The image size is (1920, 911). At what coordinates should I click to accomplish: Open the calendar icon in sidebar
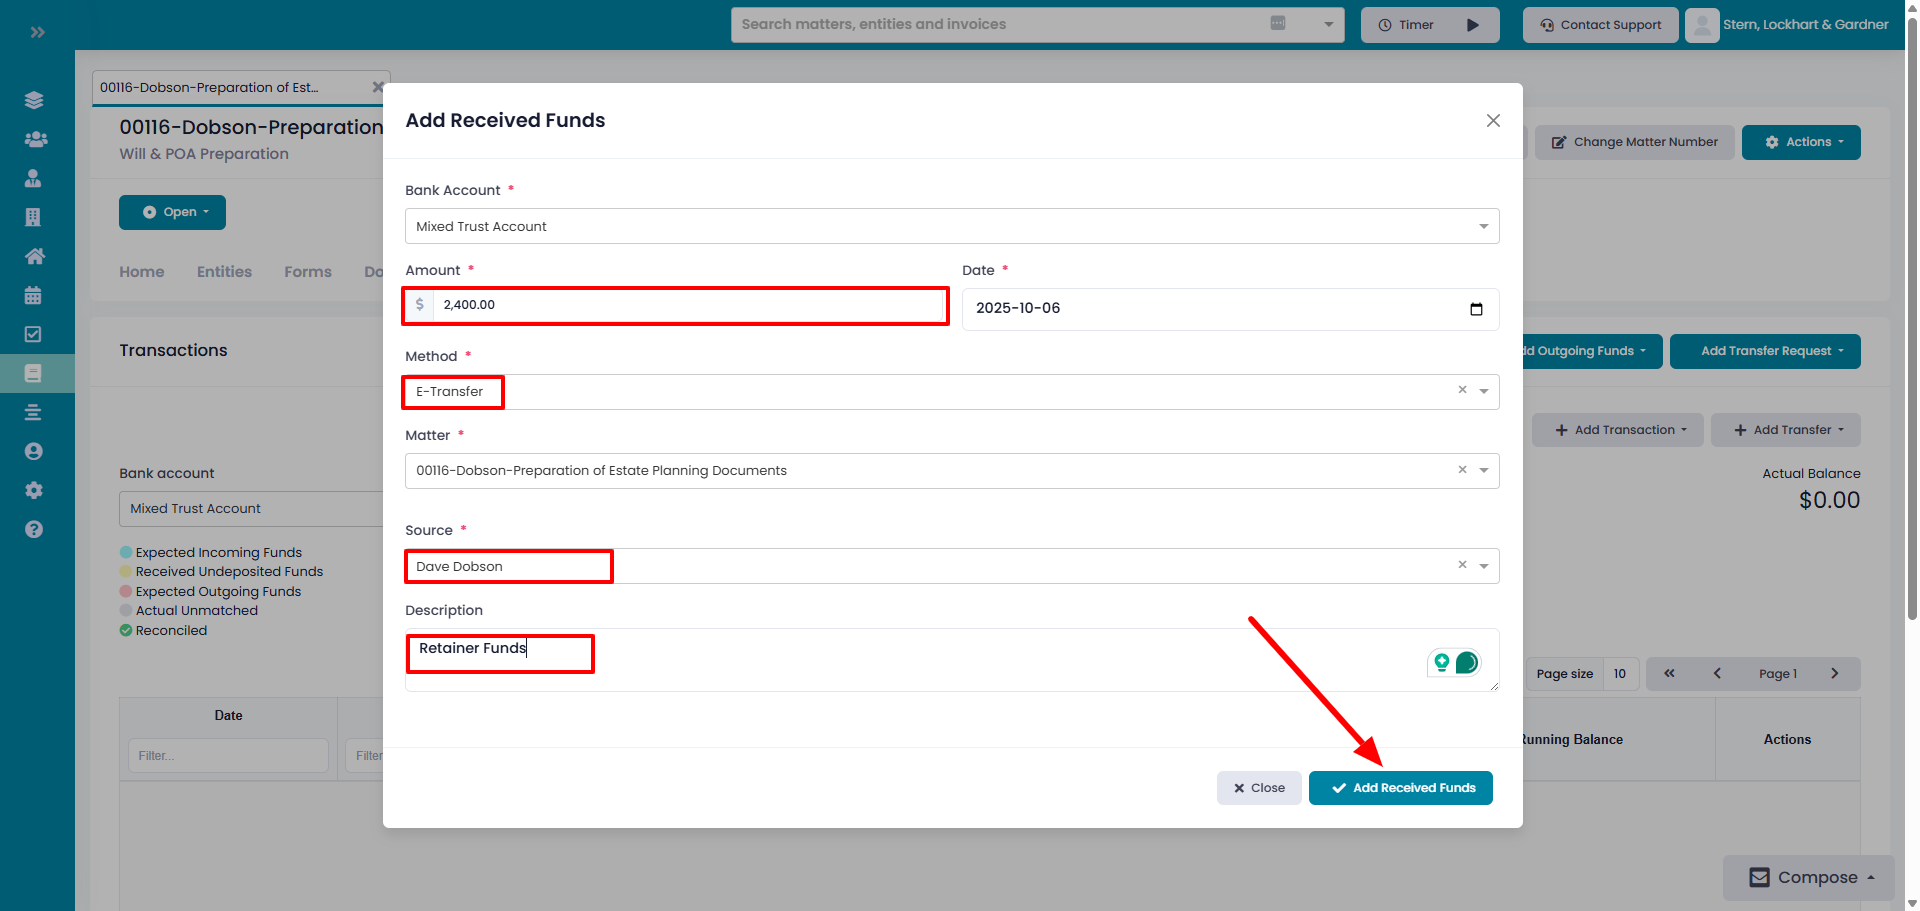(x=33, y=295)
